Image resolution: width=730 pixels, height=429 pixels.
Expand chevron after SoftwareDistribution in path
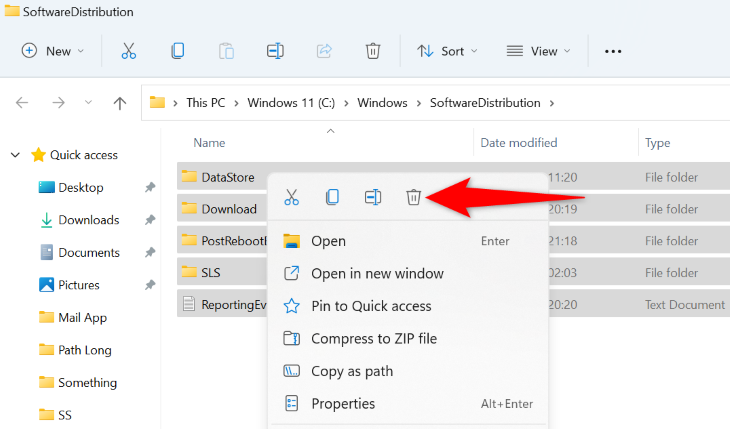(x=552, y=103)
